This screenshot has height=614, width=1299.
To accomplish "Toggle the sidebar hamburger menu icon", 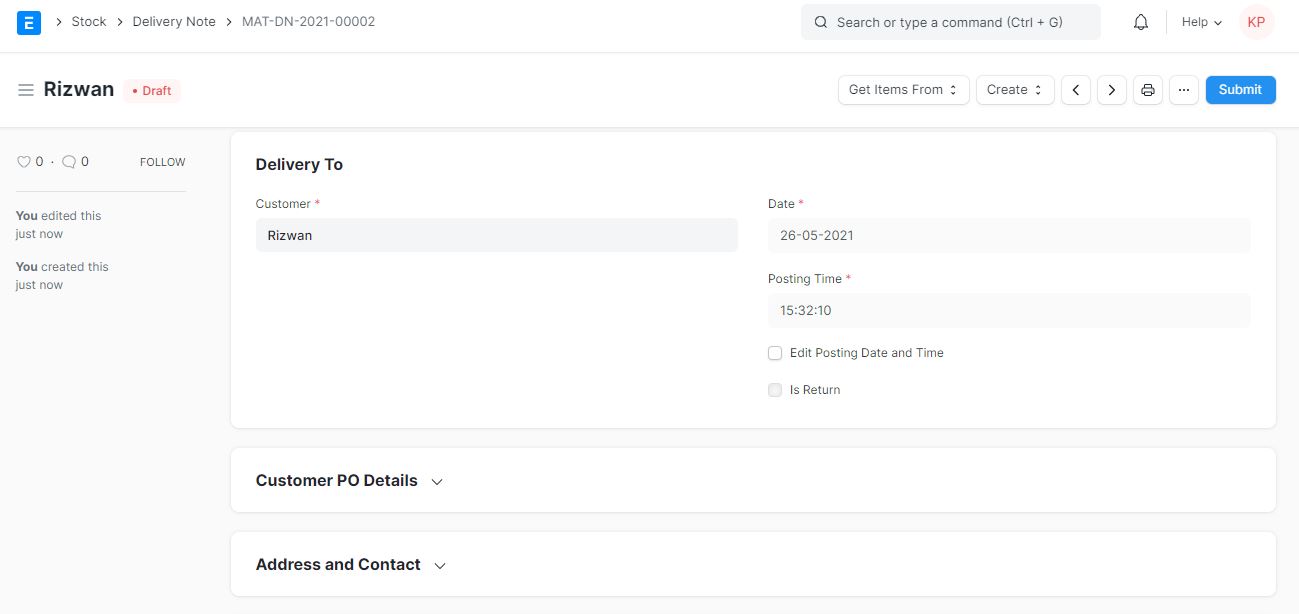I will (26, 90).
